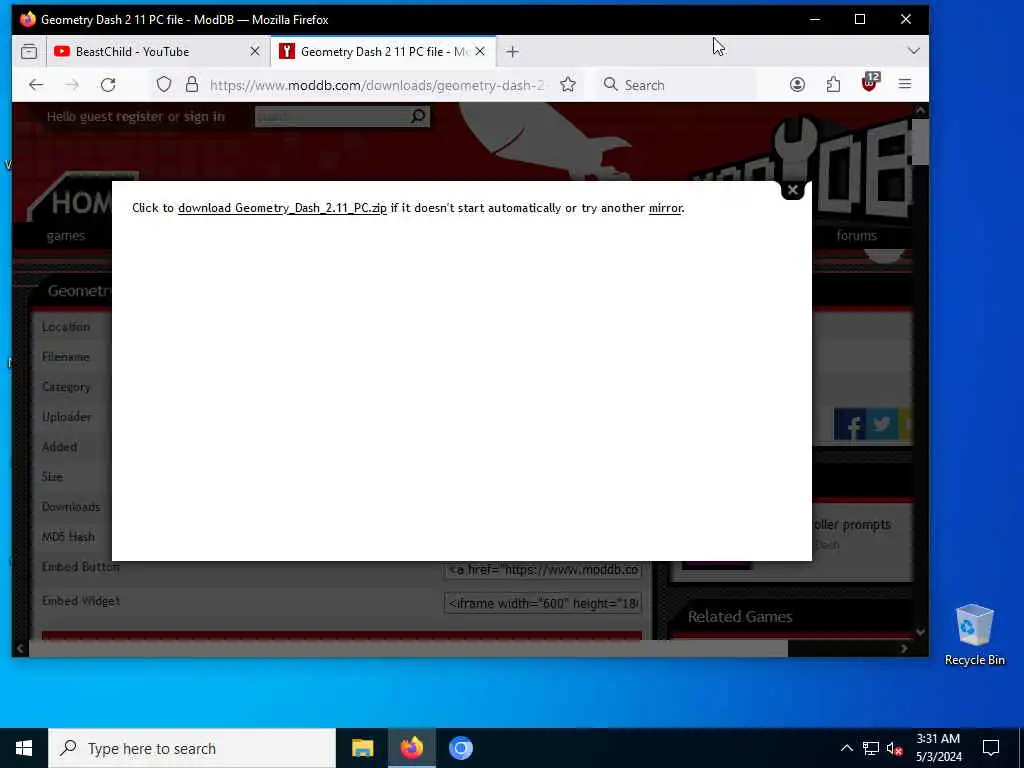Click the Embed Widget iframe code field
The image size is (1024, 768).
(543, 603)
